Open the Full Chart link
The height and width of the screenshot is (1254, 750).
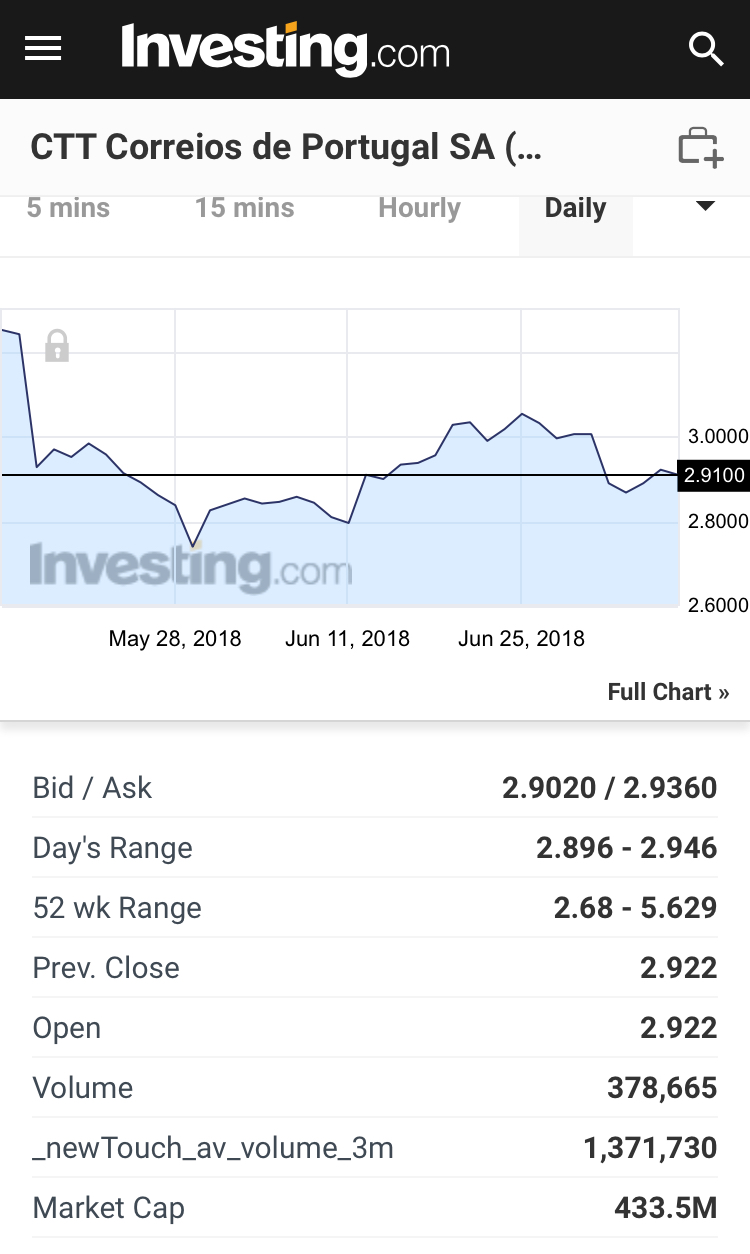[x=668, y=692]
